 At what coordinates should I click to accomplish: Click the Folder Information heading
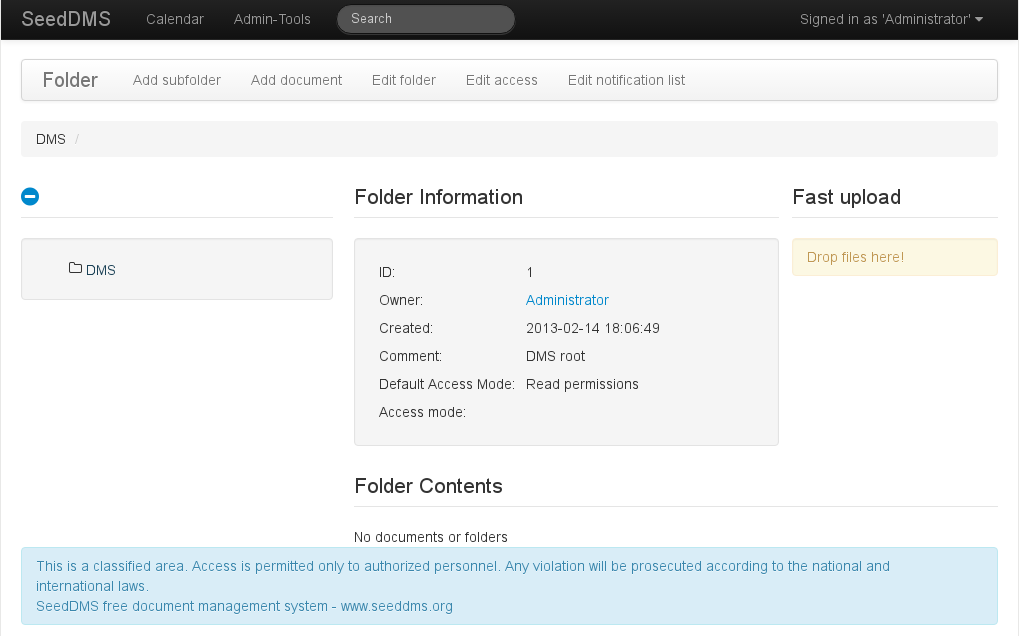pyautogui.click(x=438, y=197)
